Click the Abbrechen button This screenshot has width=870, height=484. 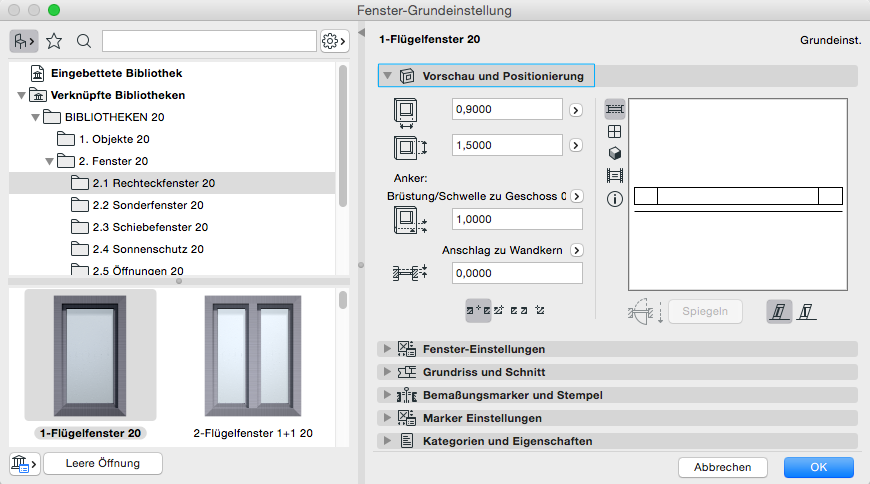pyautogui.click(x=722, y=467)
